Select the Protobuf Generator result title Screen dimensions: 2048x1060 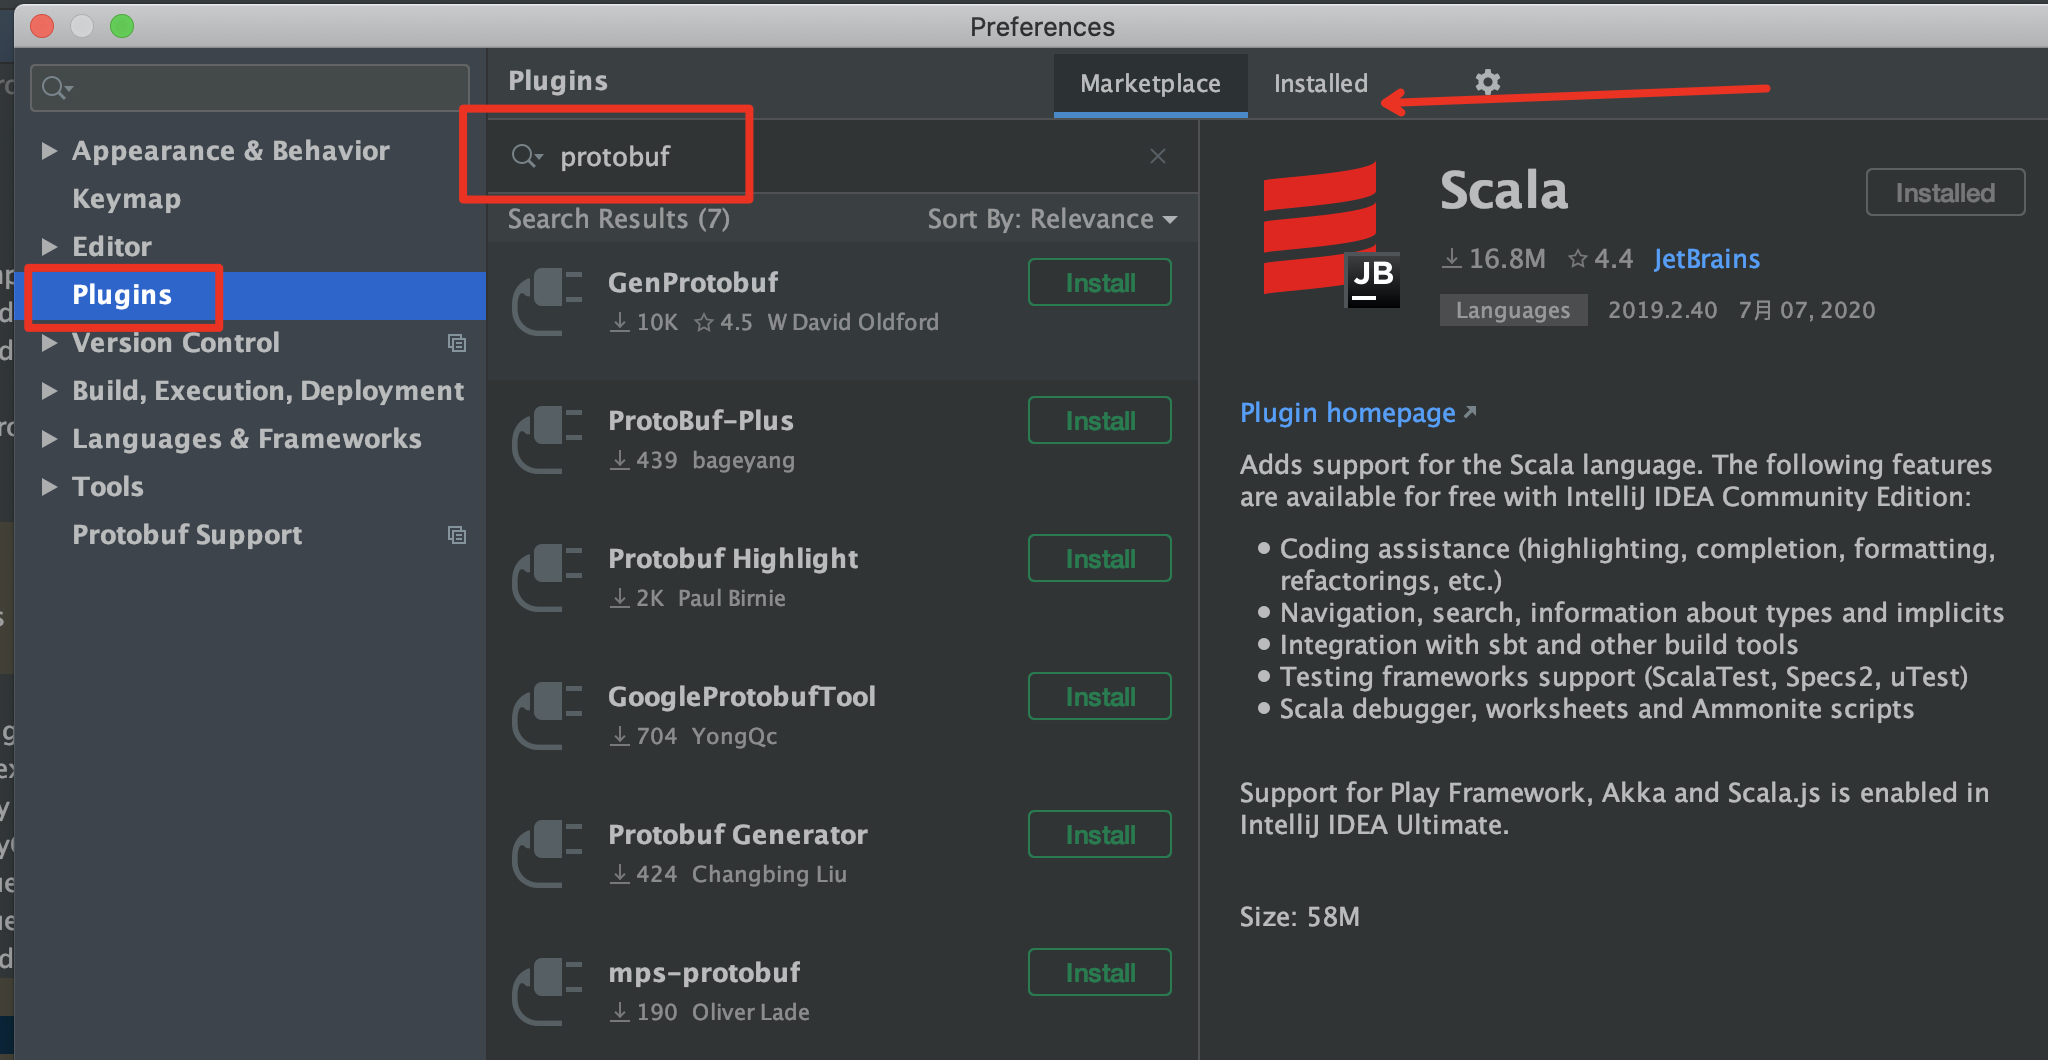738,835
